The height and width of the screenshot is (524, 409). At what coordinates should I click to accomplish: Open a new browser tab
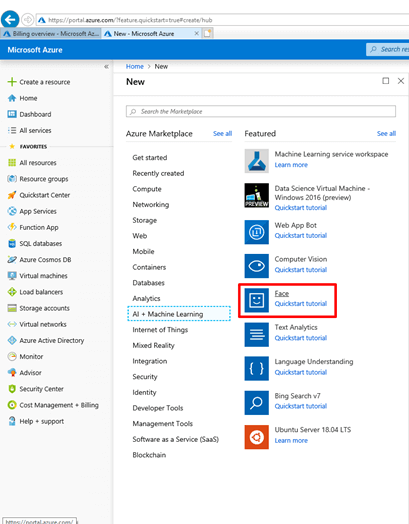(208, 33)
